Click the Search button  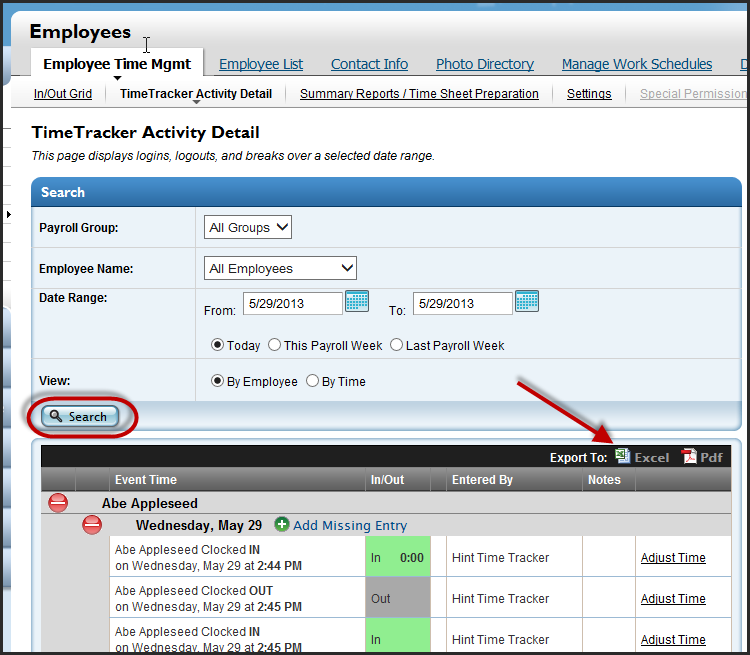[x=80, y=416]
